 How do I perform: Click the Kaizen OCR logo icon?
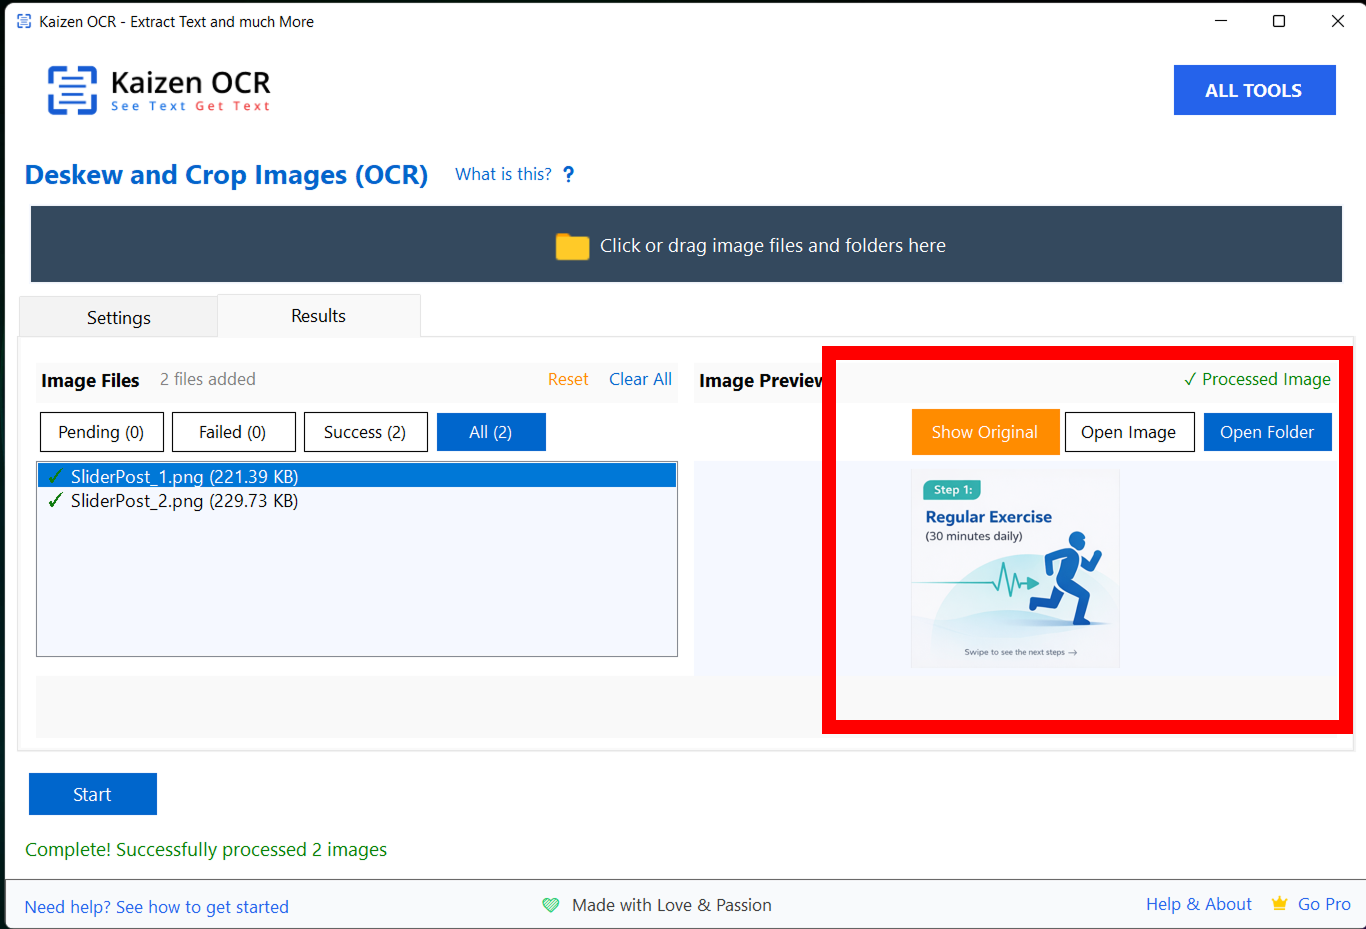click(x=72, y=91)
